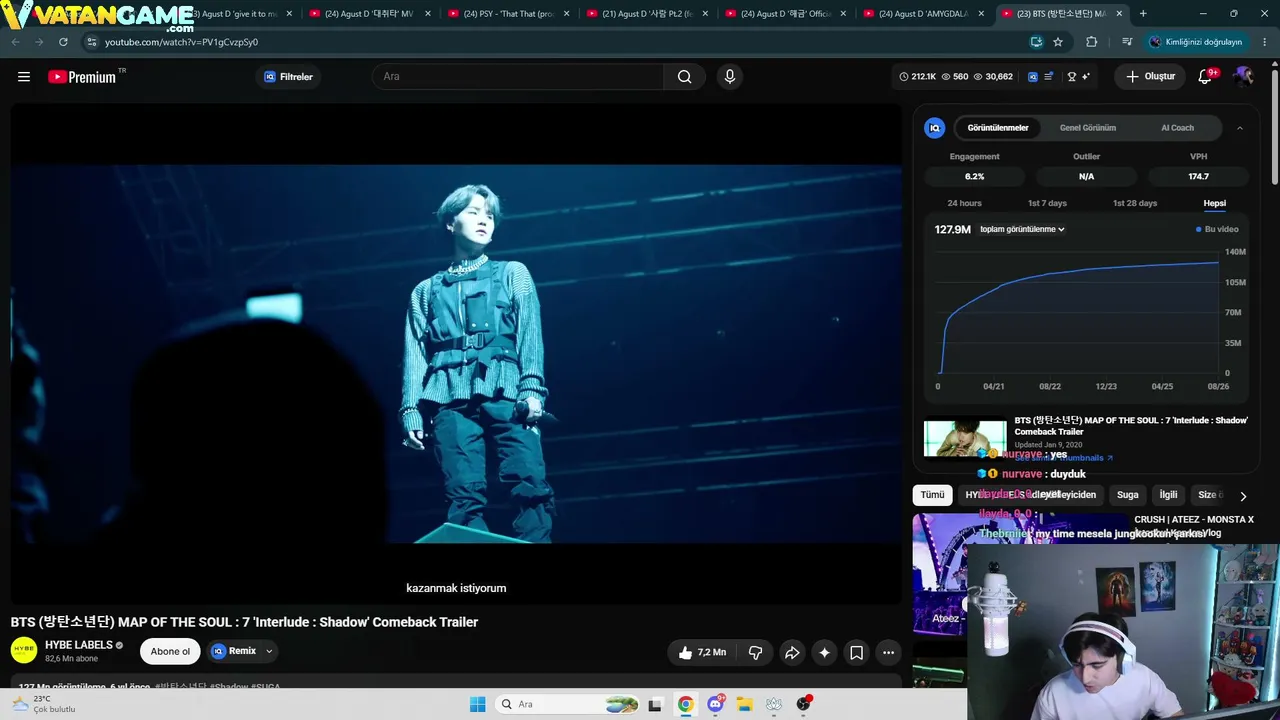Click the trophy icon in stats bar
Screen dimensions: 1280x720
coord(1072,77)
